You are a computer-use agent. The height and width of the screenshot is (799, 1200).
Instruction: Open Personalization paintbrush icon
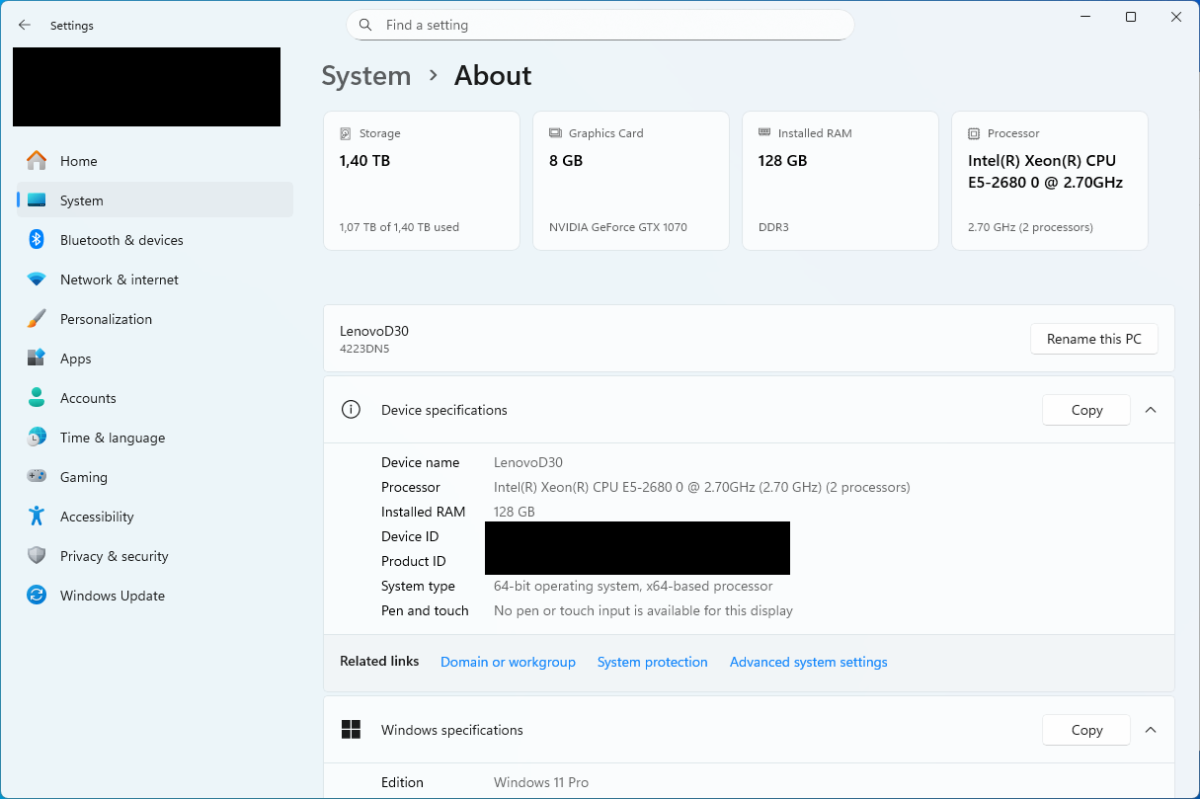37,319
